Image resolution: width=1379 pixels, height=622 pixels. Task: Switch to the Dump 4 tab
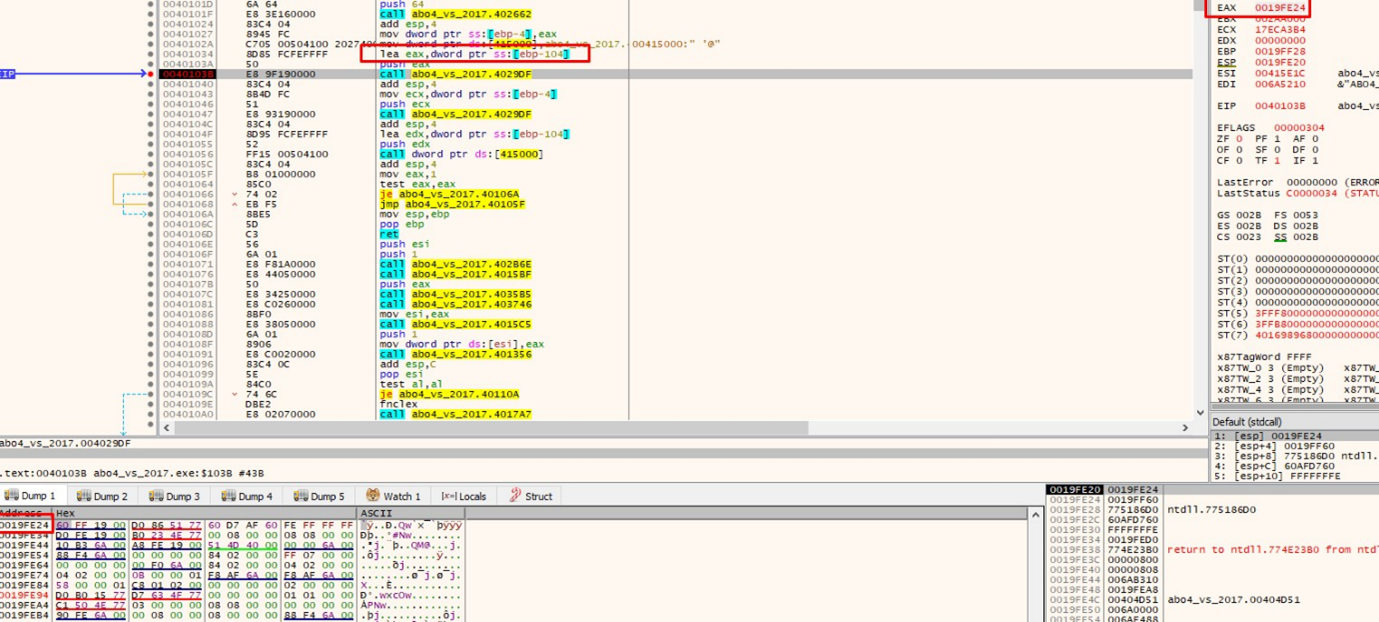tap(247, 496)
